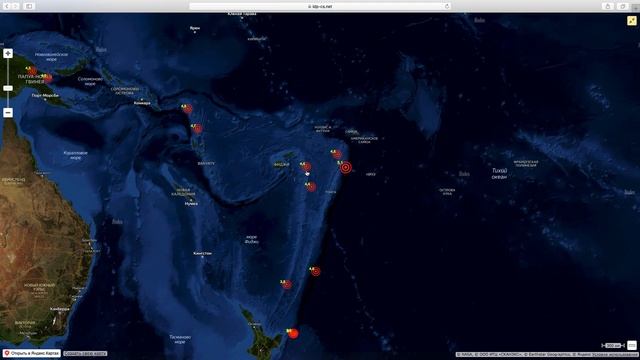Screen dimensions: 640x360
Task: Select the eastern Papua New Guinea earthquake marker
Action: (x=48, y=78)
